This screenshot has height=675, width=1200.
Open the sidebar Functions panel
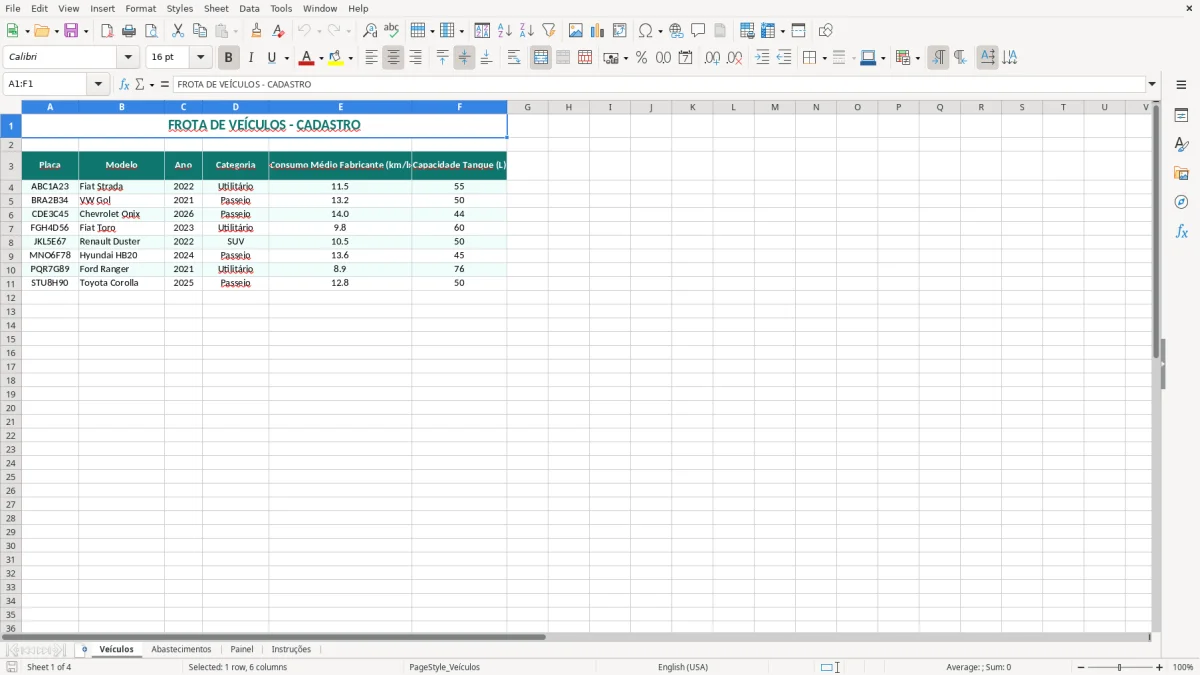pos(1181,231)
